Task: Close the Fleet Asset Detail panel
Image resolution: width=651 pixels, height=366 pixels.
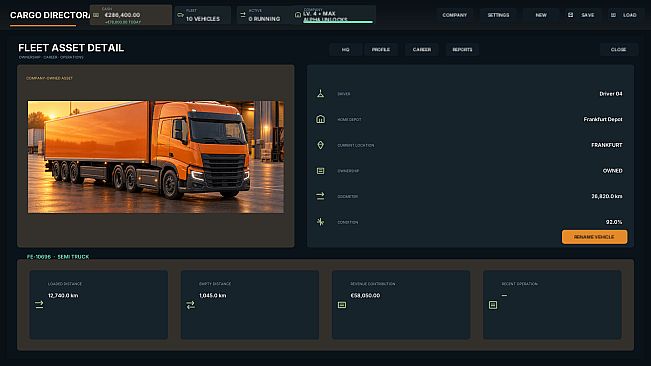Action: tap(619, 50)
